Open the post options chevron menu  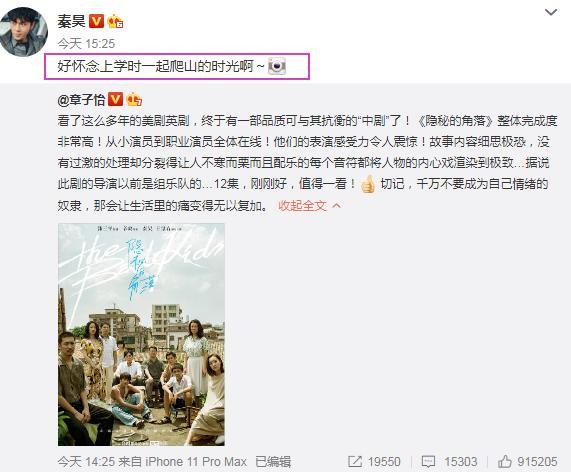[x=551, y=12]
